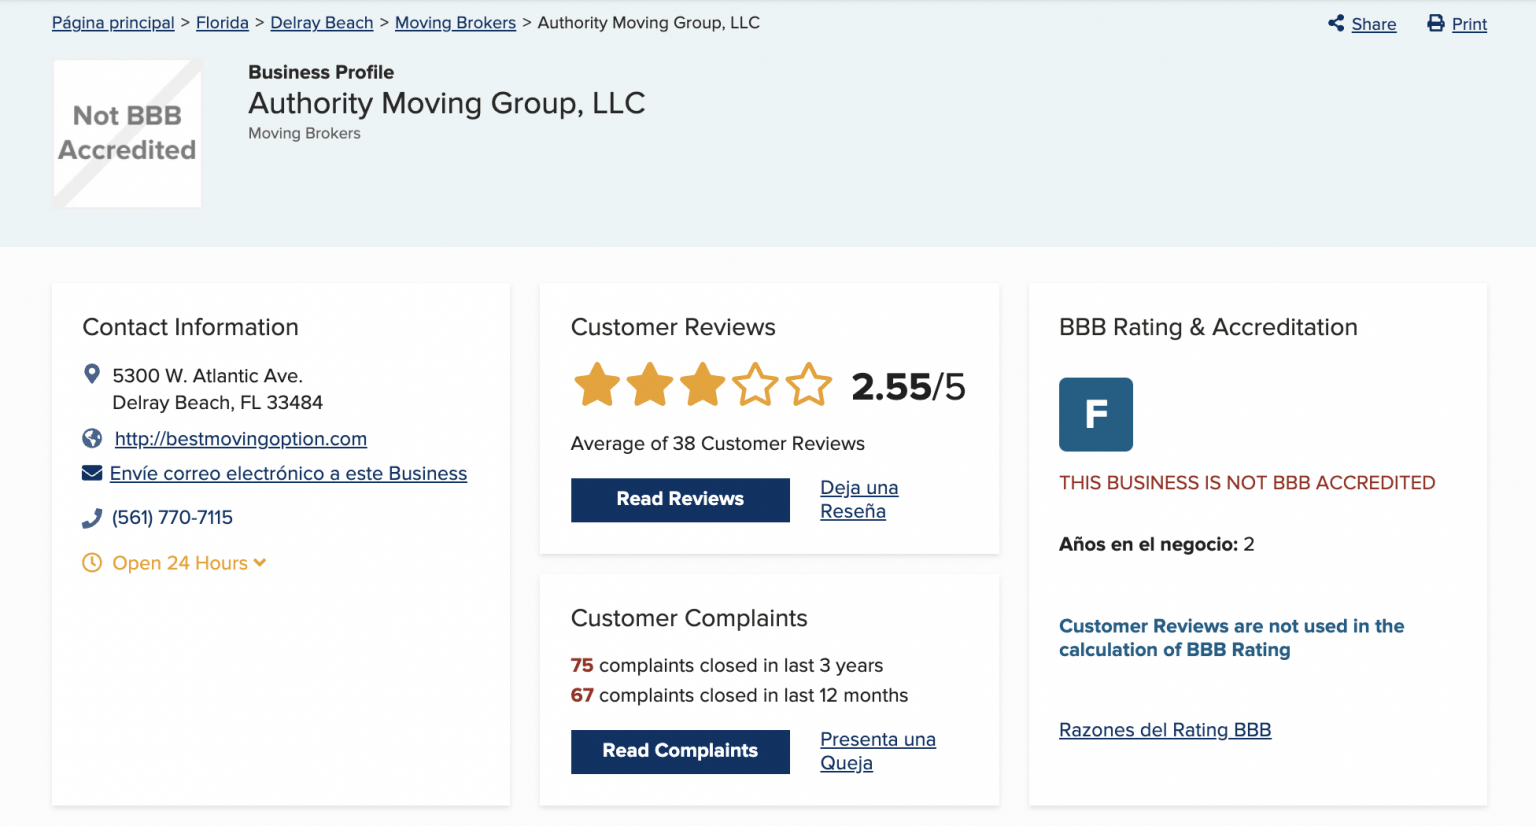
Task: Click the envelope email icon
Action: [91, 472]
